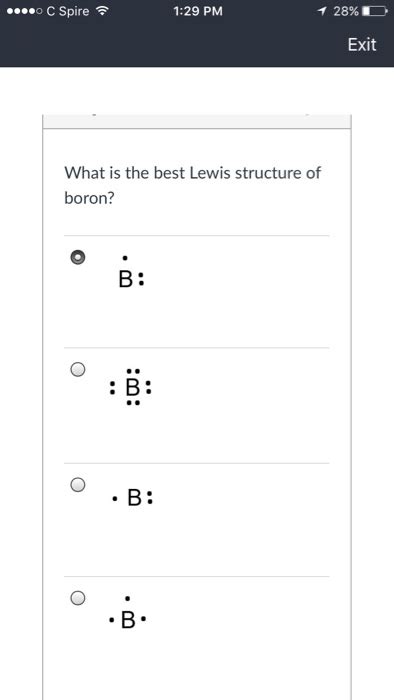This screenshot has width=394, height=700.
Task: Click the boron image with left dot and right pair
Action: [133, 498]
